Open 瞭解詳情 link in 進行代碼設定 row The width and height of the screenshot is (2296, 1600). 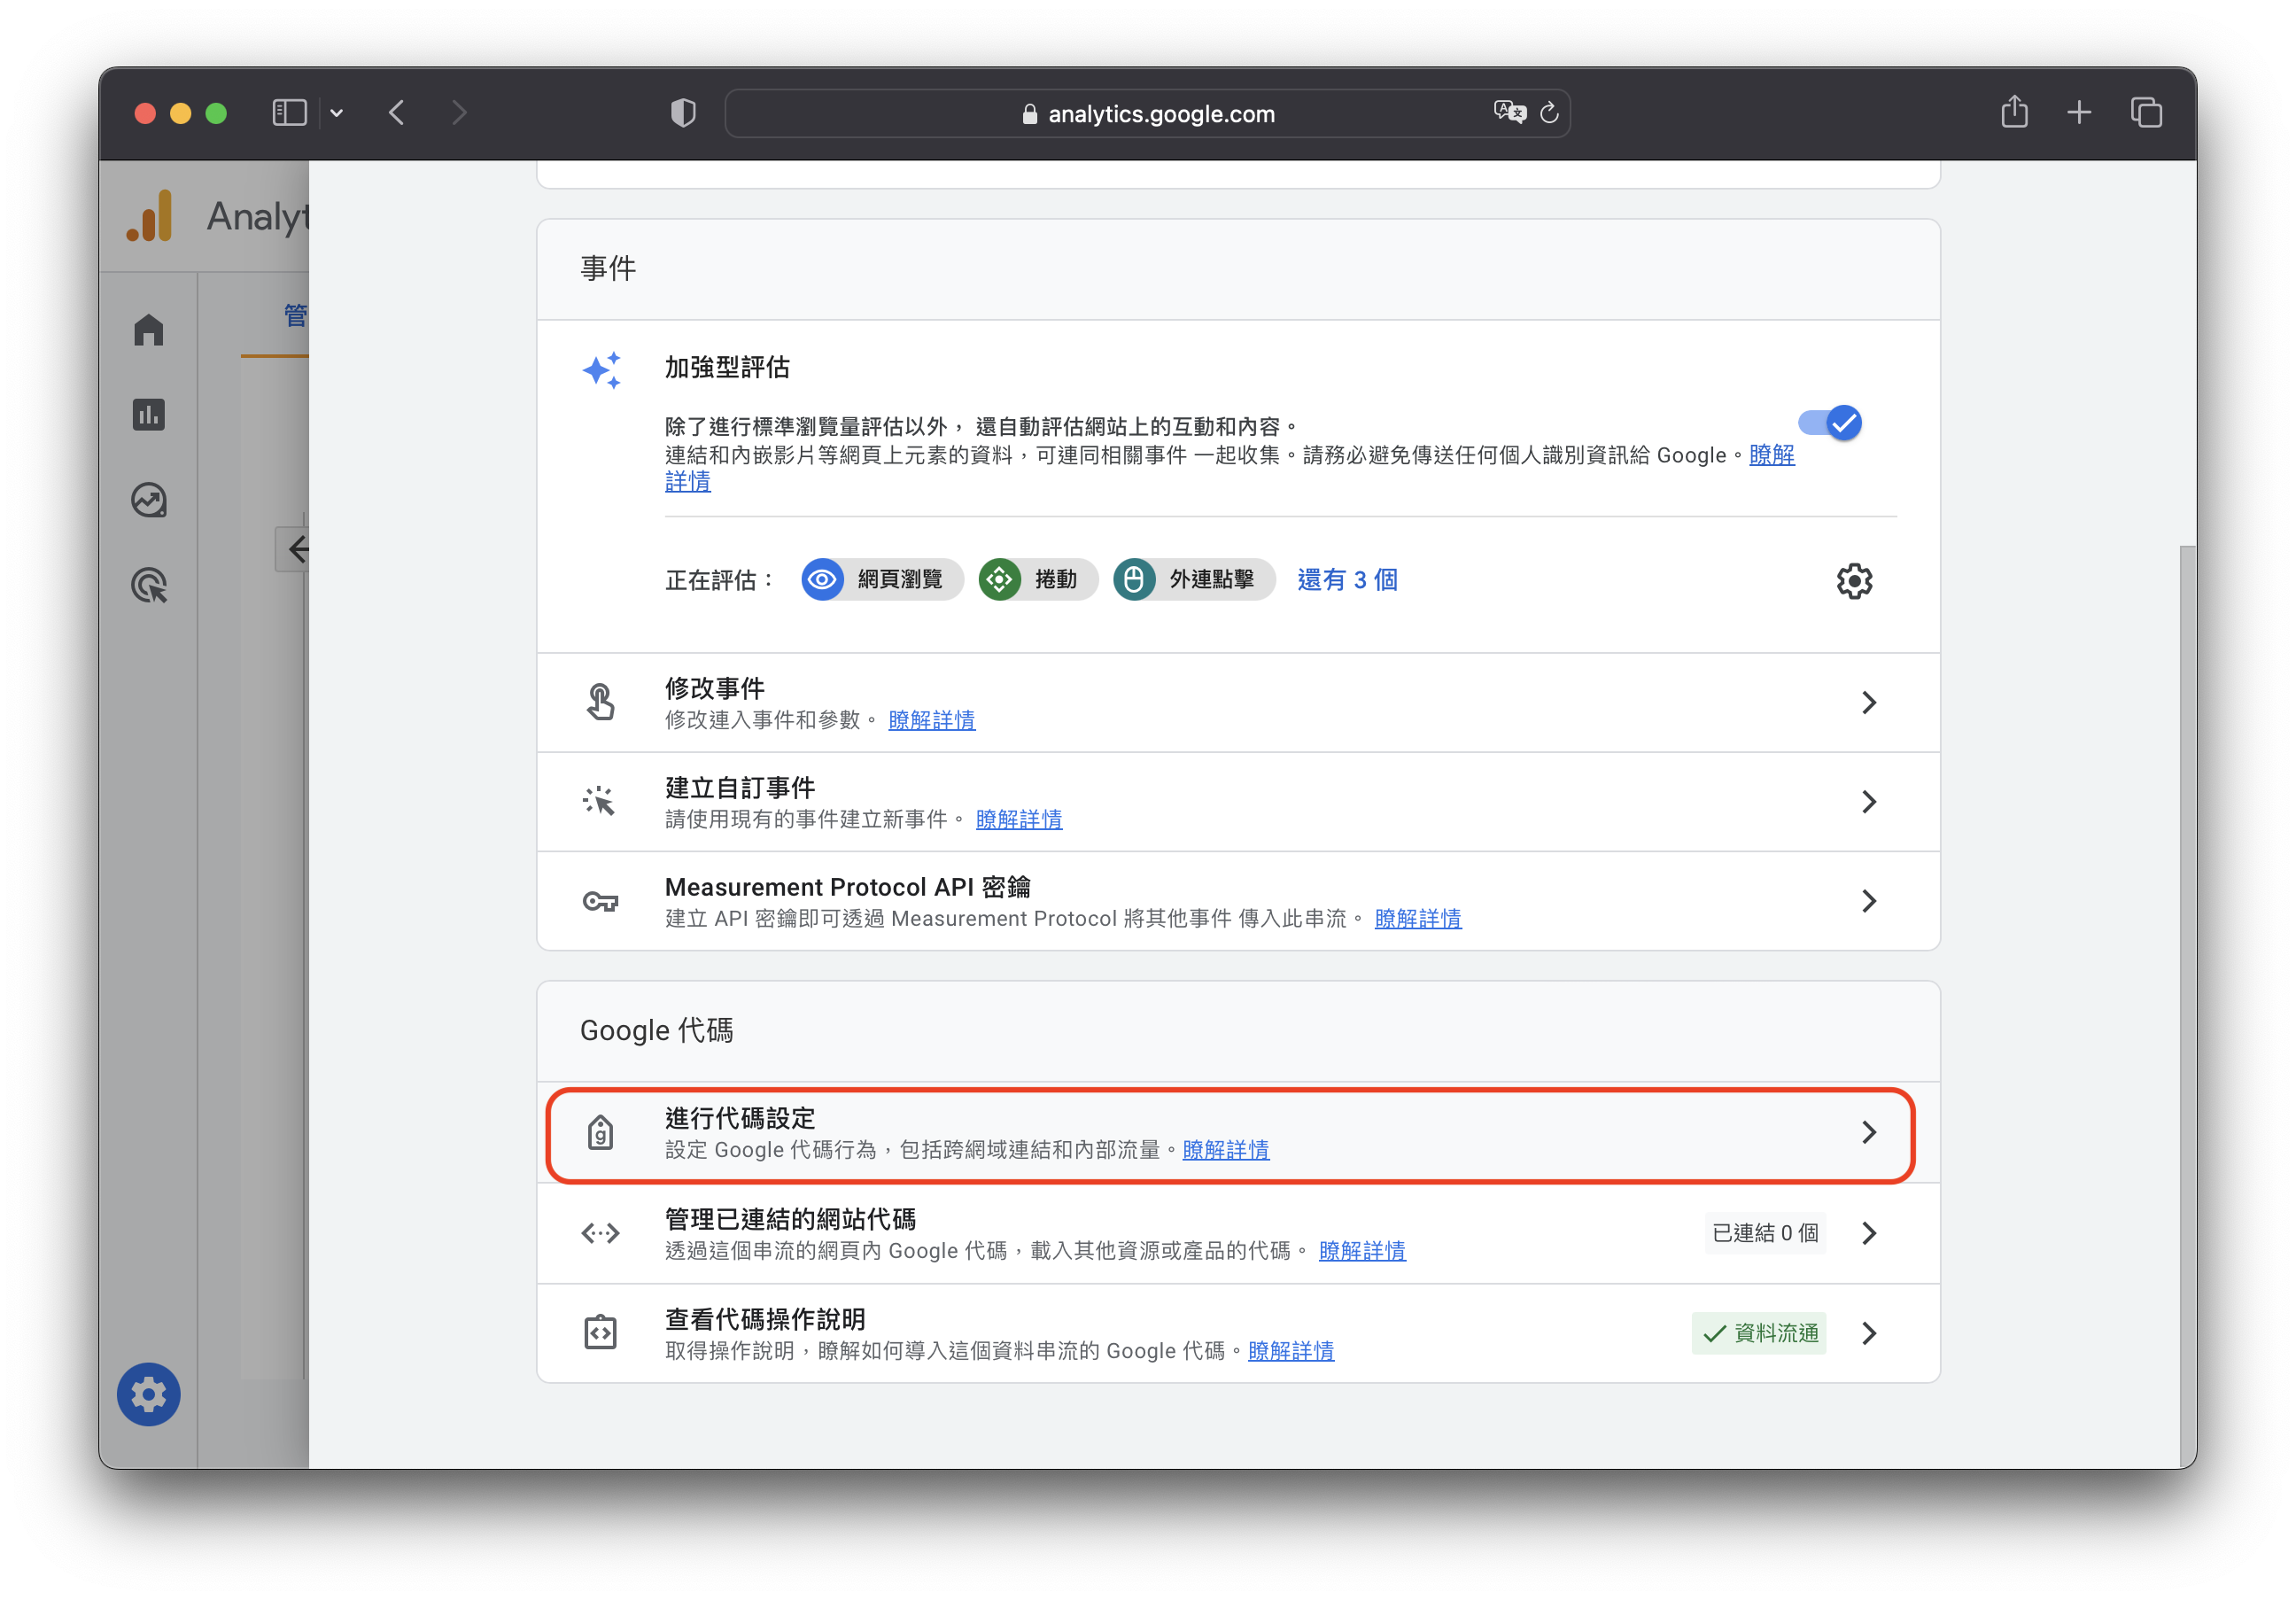click(1225, 1149)
